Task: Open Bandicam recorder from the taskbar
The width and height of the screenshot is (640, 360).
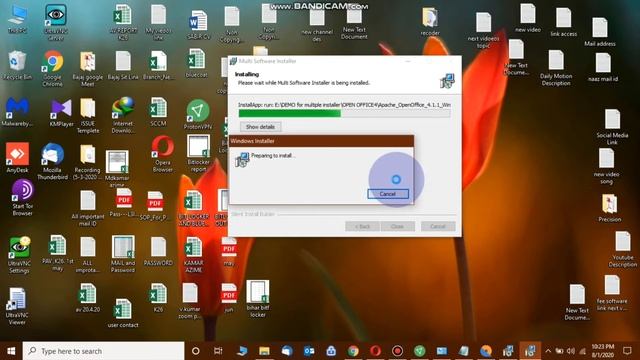Action: point(398,351)
